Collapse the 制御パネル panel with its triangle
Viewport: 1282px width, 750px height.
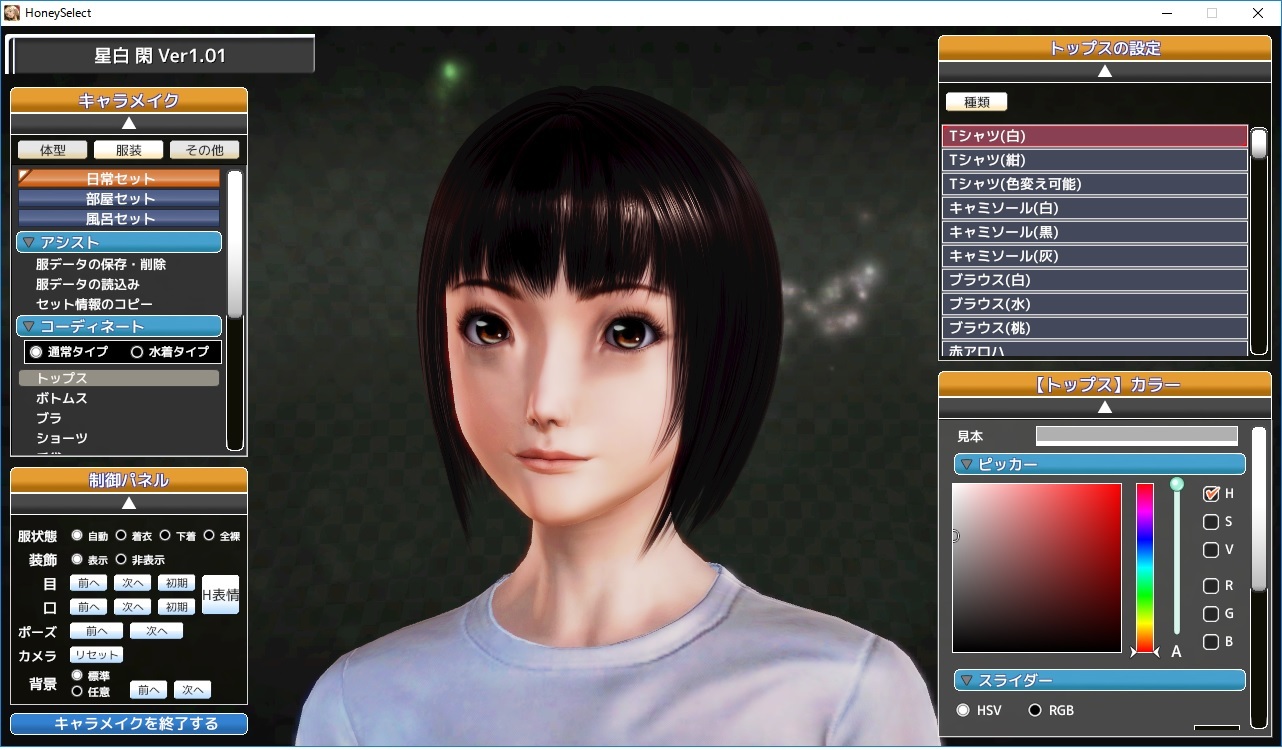(x=129, y=503)
